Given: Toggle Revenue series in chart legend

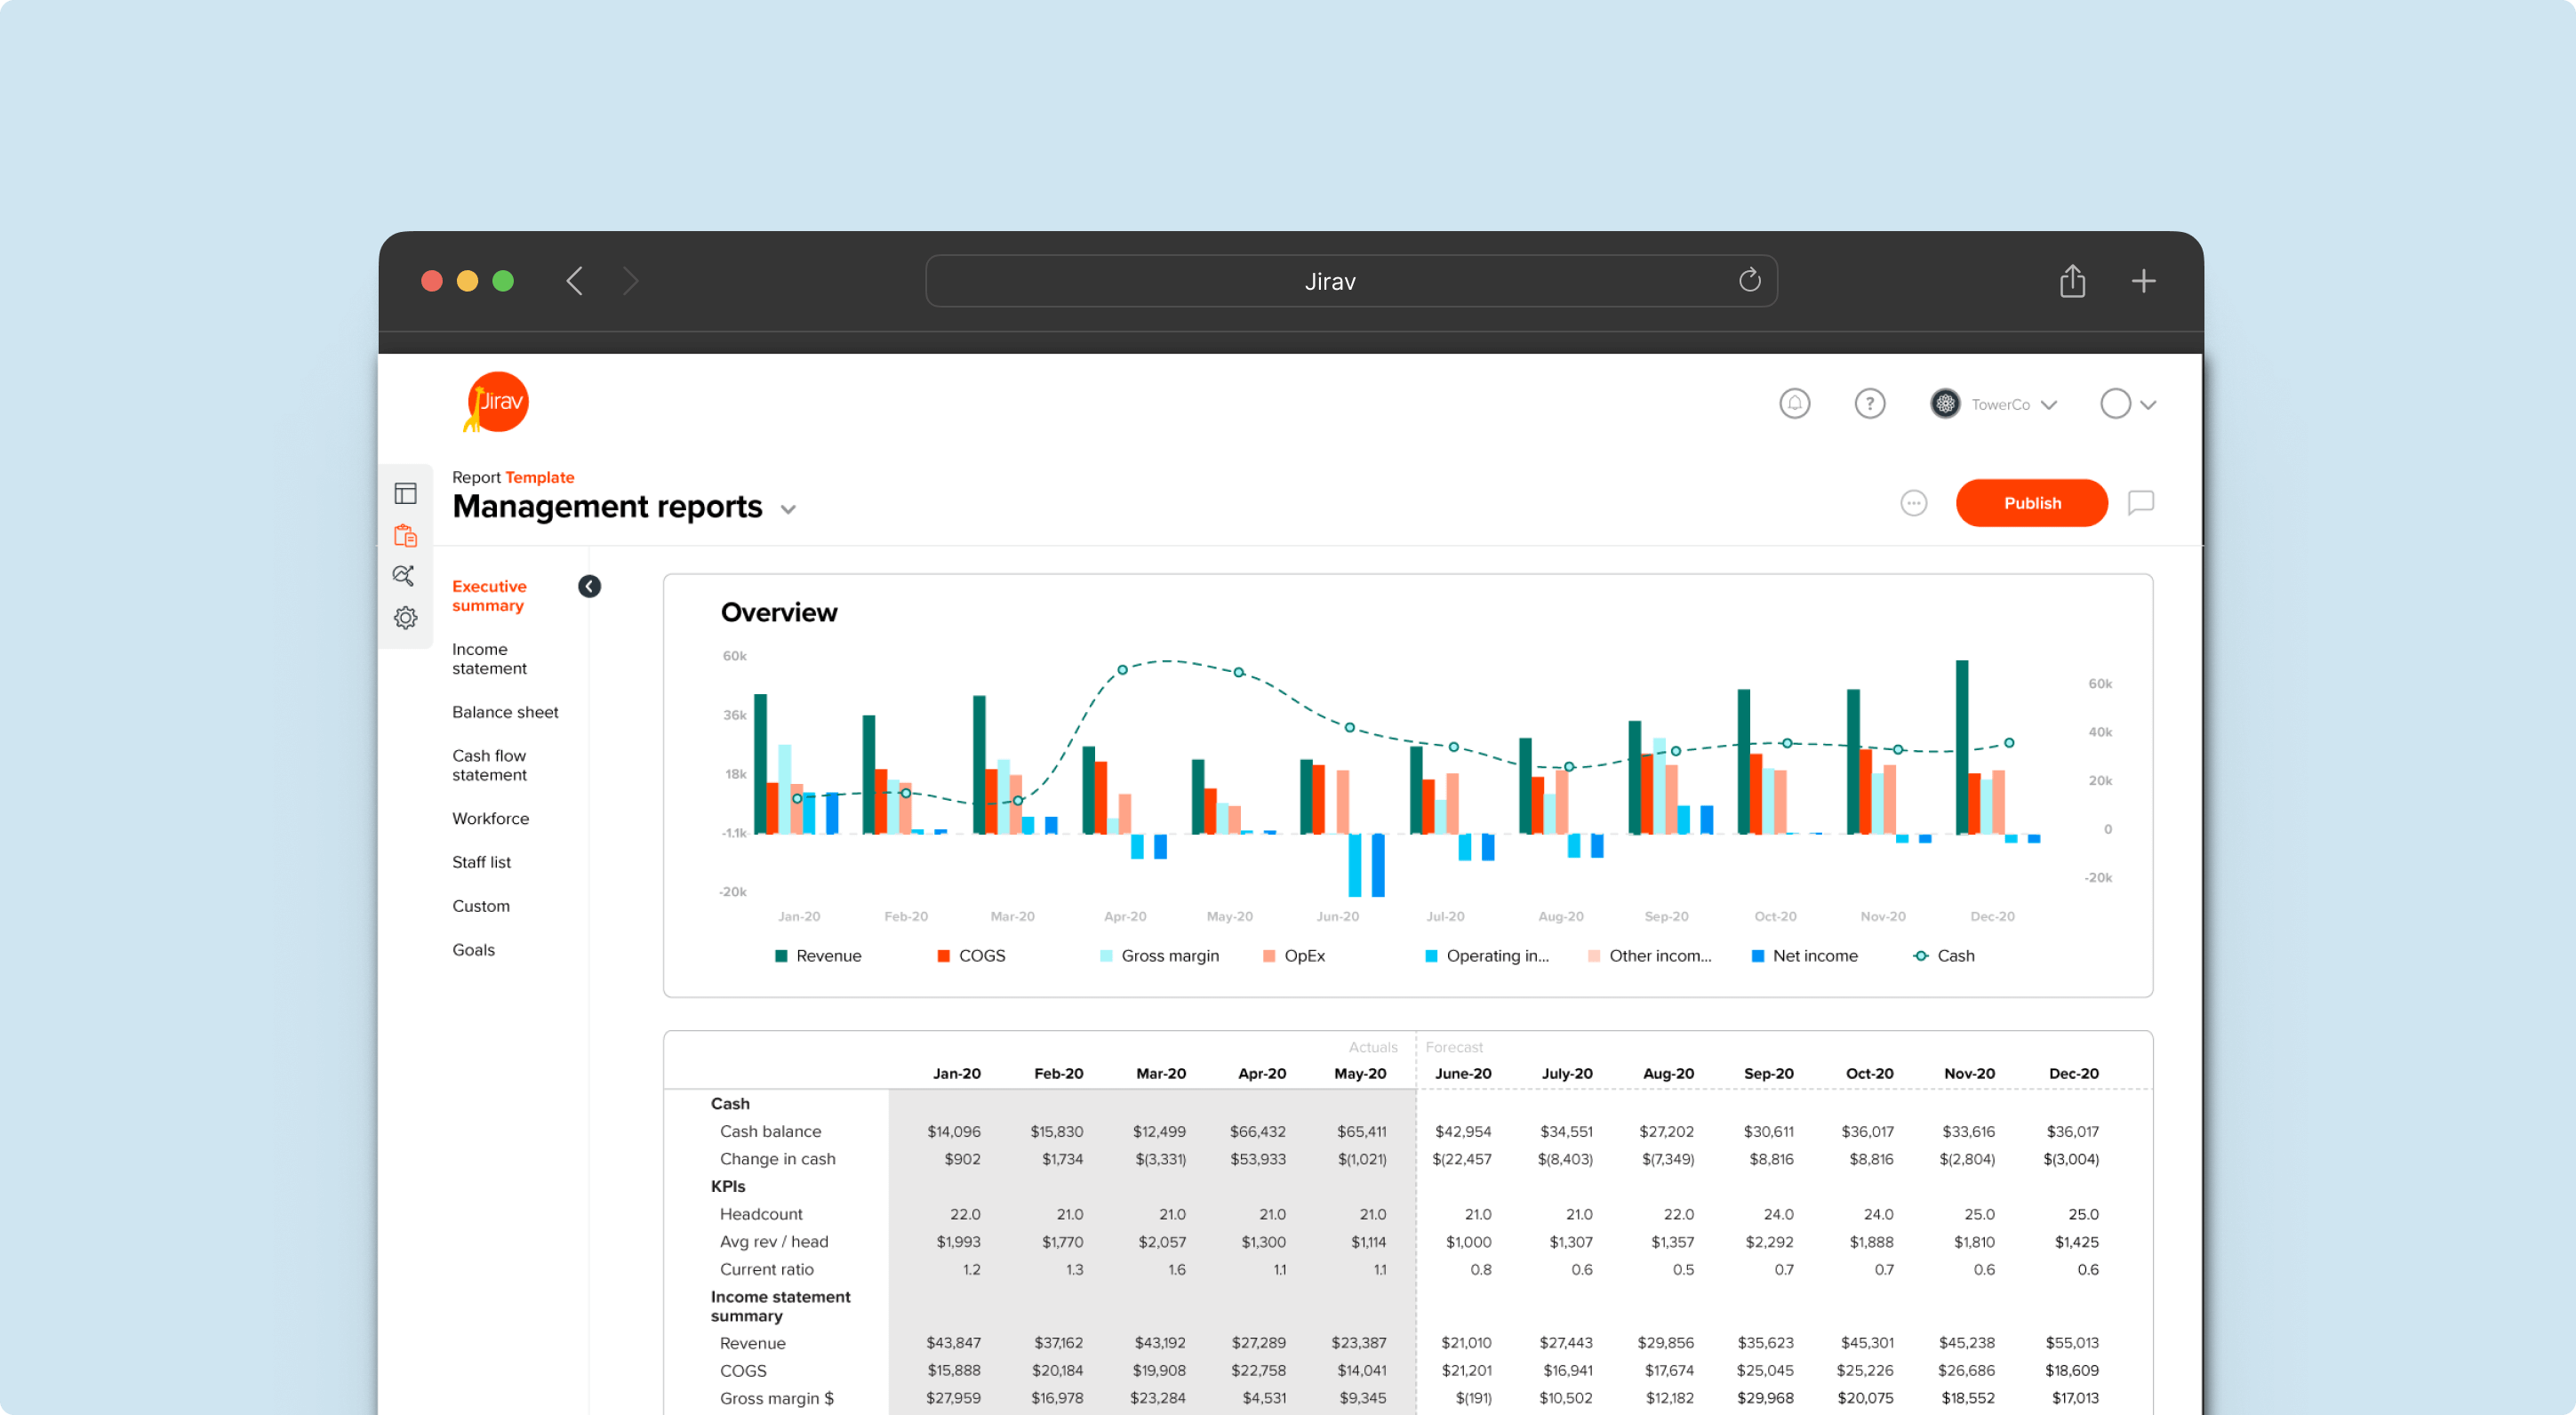Looking at the screenshot, I should click(818, 956).
